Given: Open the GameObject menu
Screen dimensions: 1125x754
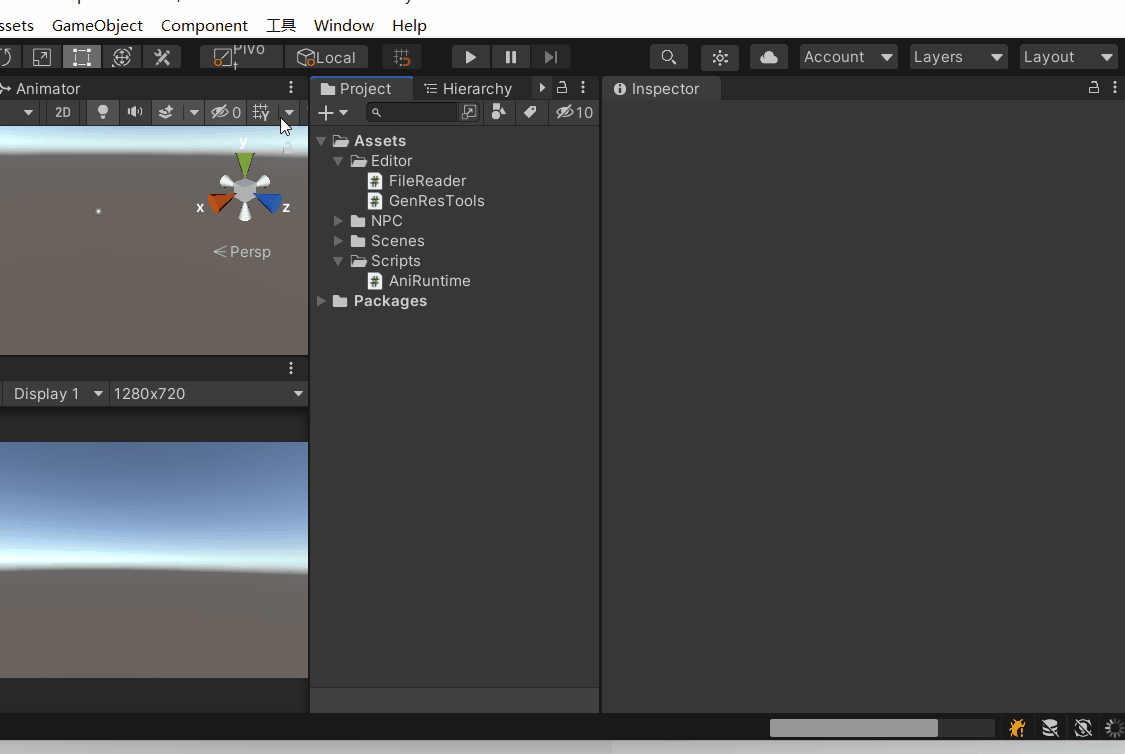Looking at the screenshot, I should point(98,26).
